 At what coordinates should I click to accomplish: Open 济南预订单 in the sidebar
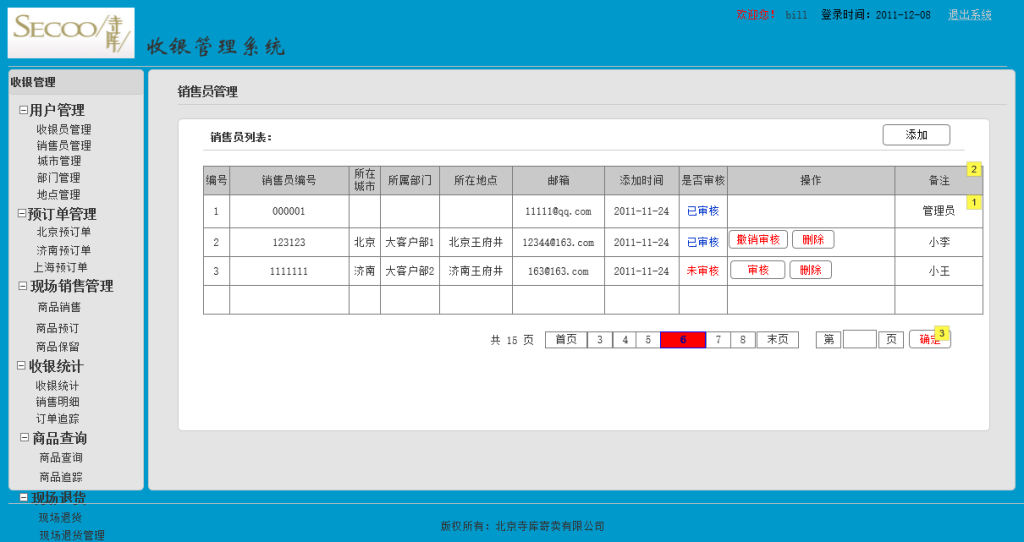[63, 250]
